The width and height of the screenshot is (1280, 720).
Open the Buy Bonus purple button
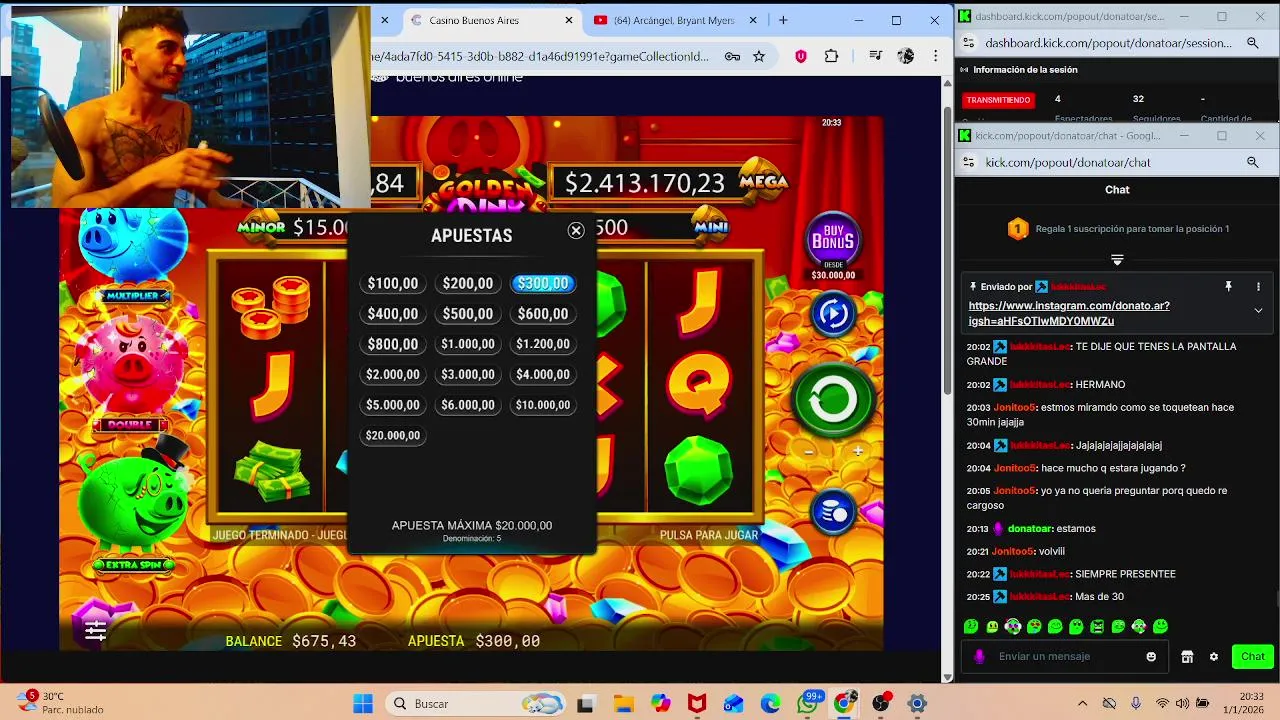tap(833, 238)
